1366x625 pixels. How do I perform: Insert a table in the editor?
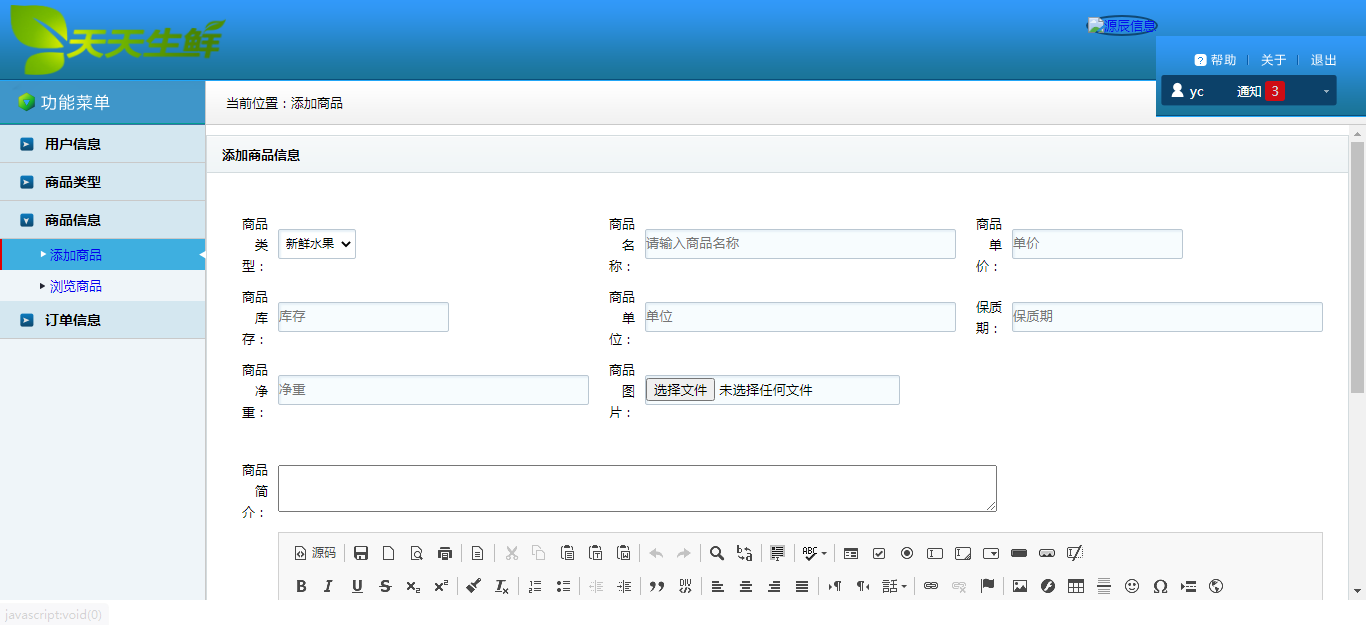click(x=1076, y=587)
